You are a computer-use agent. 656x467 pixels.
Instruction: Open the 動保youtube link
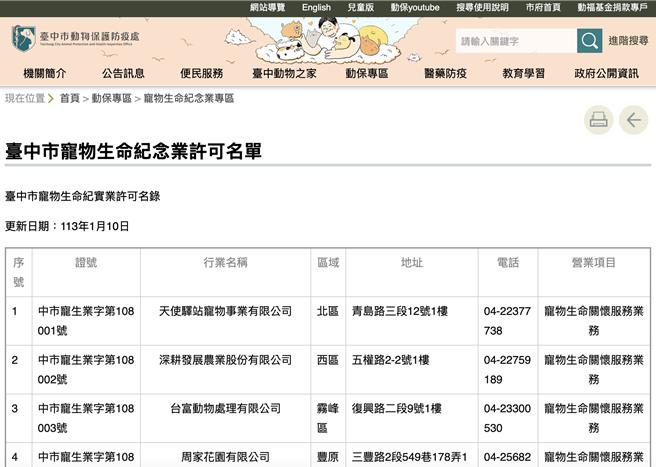pyautogui.click(x=415, y=8)
